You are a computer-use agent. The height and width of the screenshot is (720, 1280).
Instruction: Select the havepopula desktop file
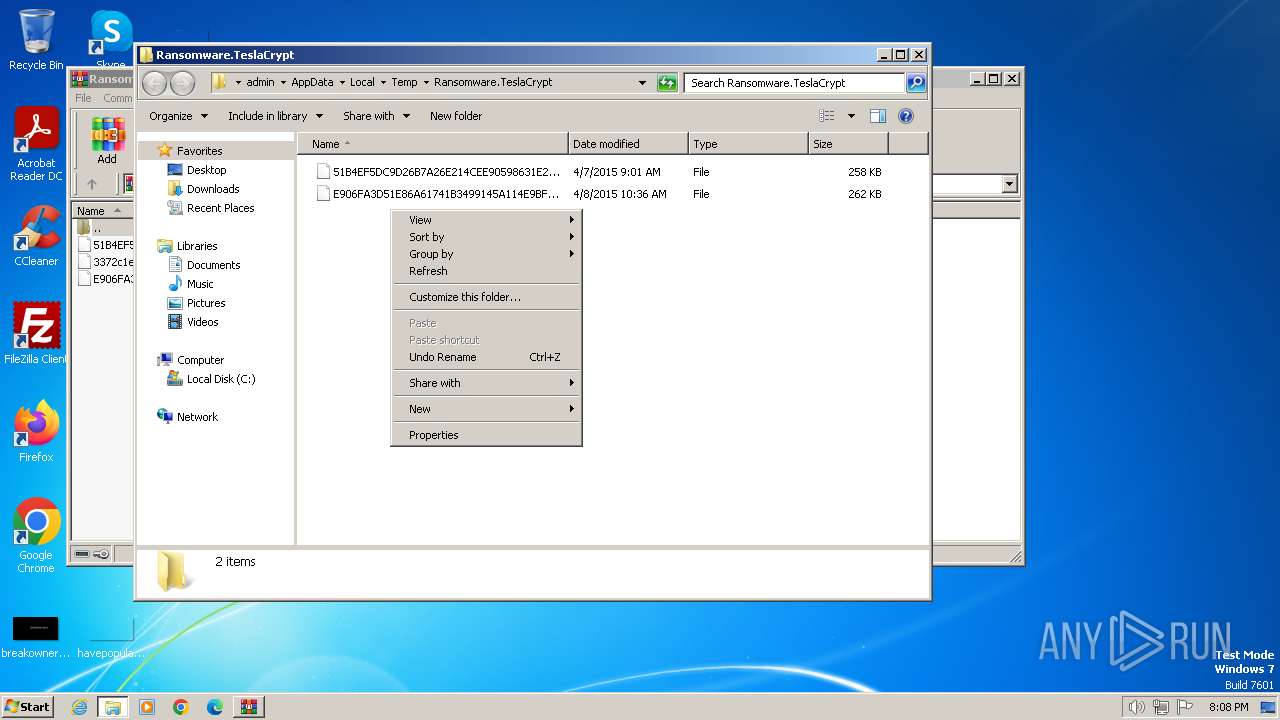point(111,637)
